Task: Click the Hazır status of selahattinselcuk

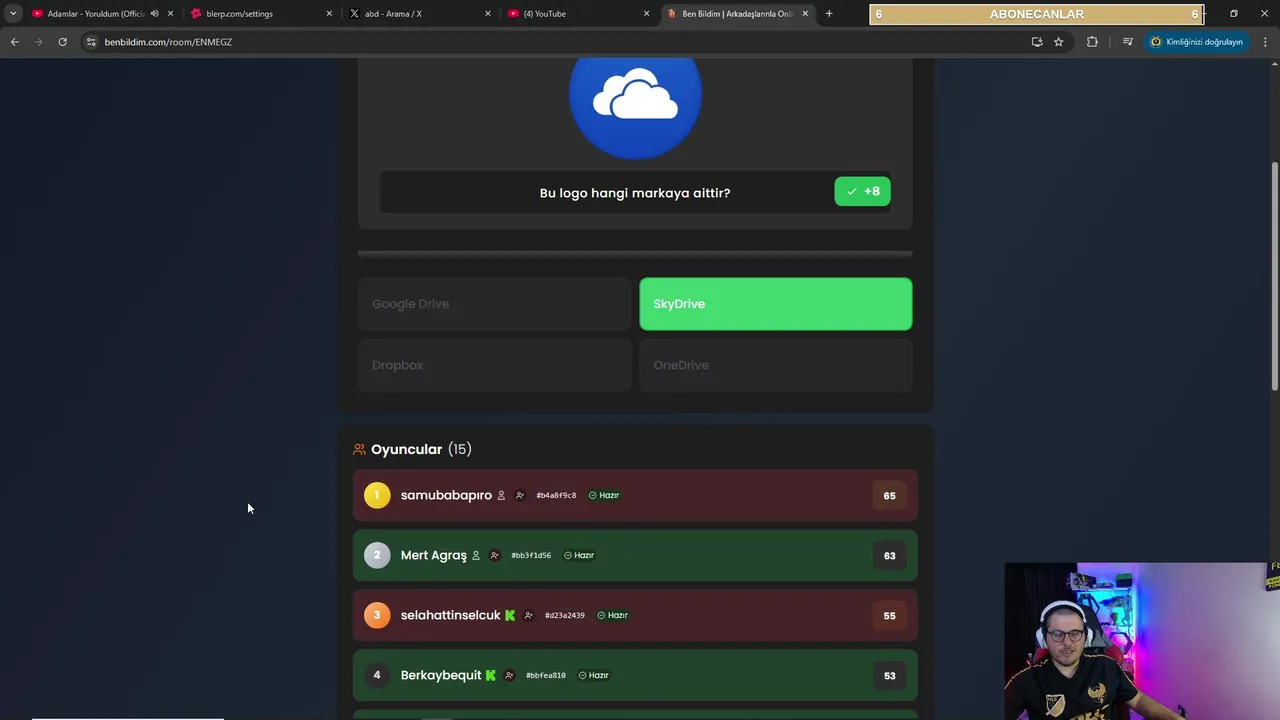Action: (612, 616)
